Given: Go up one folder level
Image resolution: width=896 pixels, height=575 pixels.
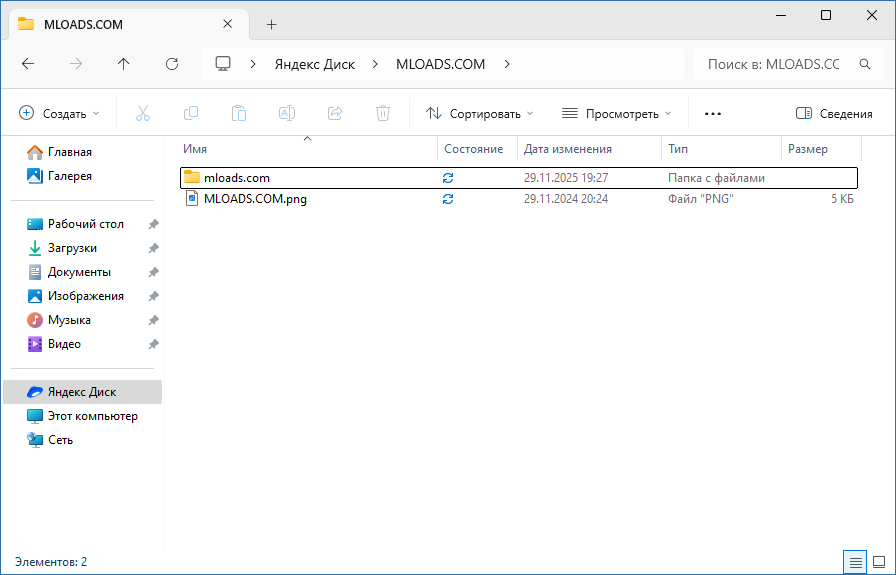Looking at the screenshot, I should (123, 64).
